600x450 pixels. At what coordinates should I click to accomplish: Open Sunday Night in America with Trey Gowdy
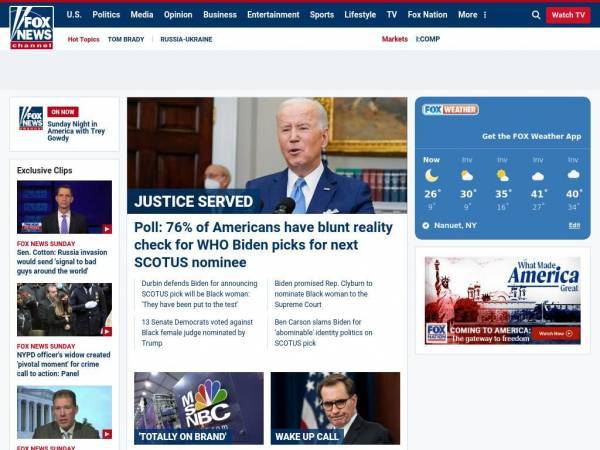(x=76, y=131)
